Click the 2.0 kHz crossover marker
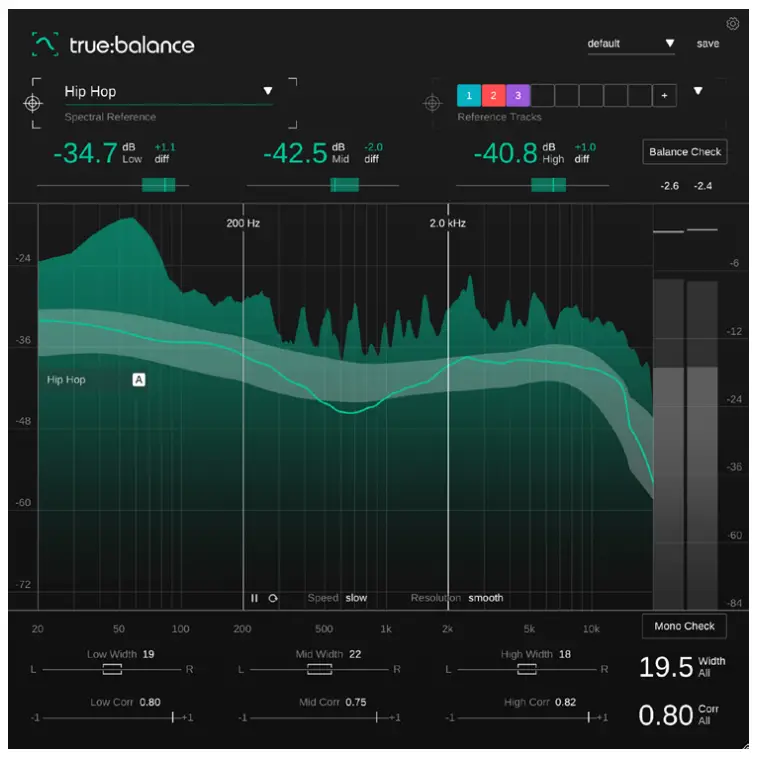The width and height of the screenshot is (760, 760). coord(447,223)
